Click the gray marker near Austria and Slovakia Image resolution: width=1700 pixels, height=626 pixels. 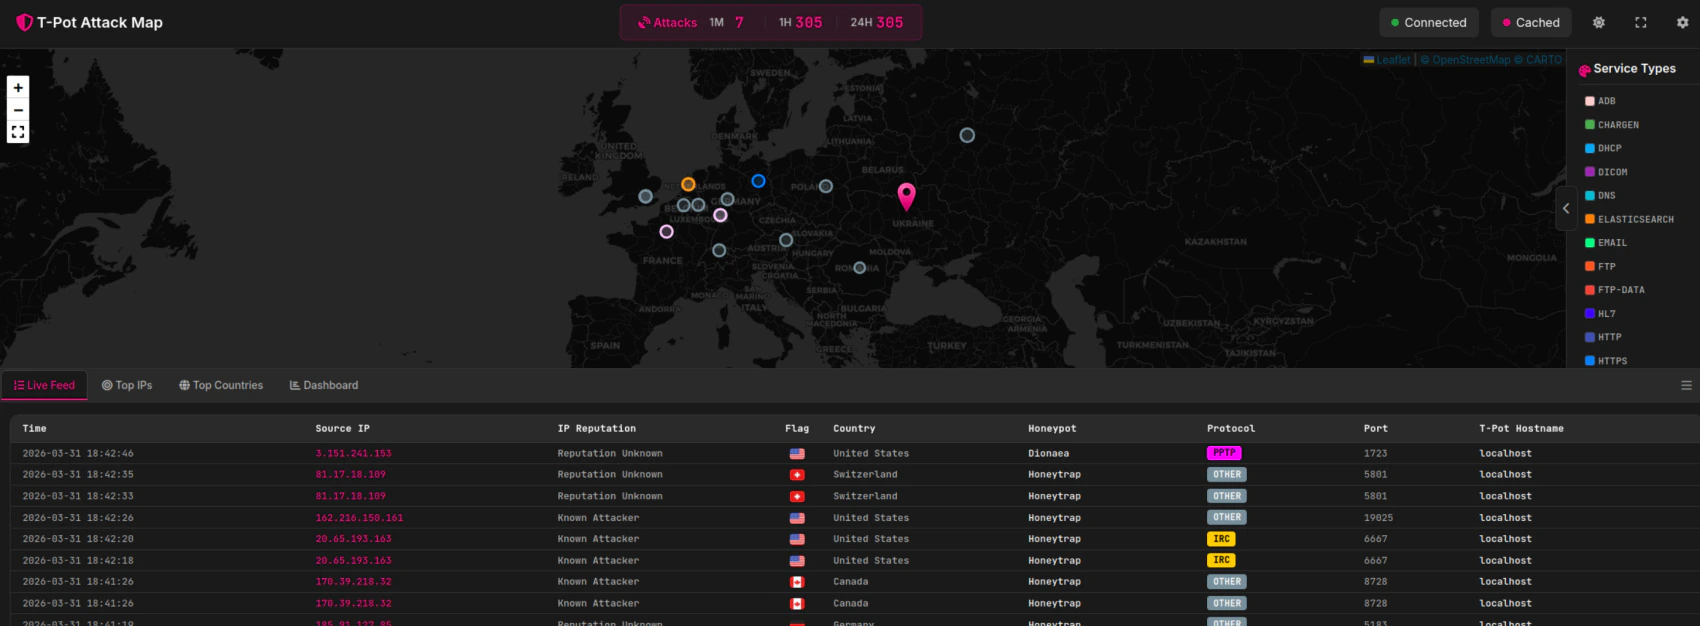[x=786, y=240]
